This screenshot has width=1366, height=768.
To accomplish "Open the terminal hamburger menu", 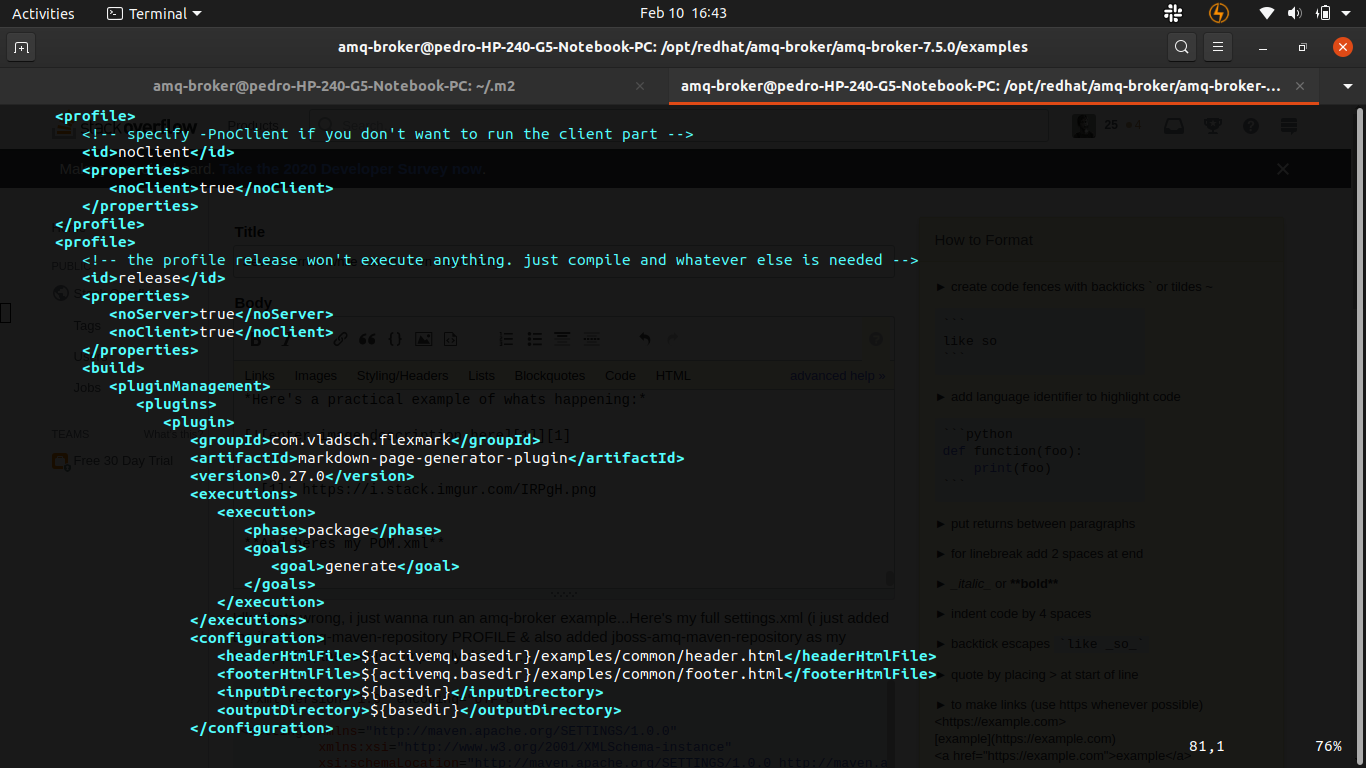I will [x=1217, y=47].
